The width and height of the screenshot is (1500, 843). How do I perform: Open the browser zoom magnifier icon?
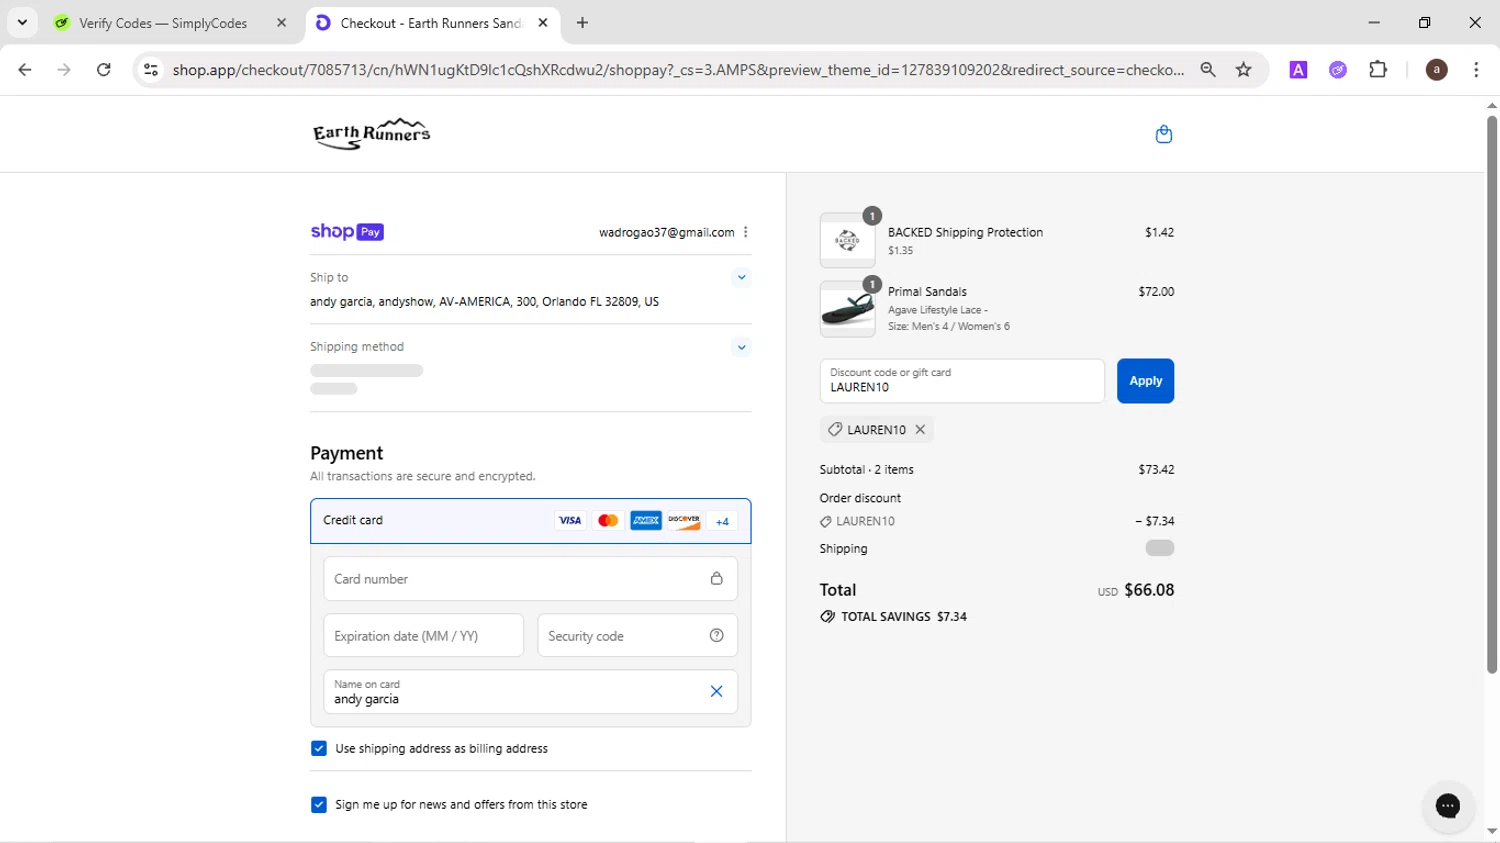coord(1208,70)
